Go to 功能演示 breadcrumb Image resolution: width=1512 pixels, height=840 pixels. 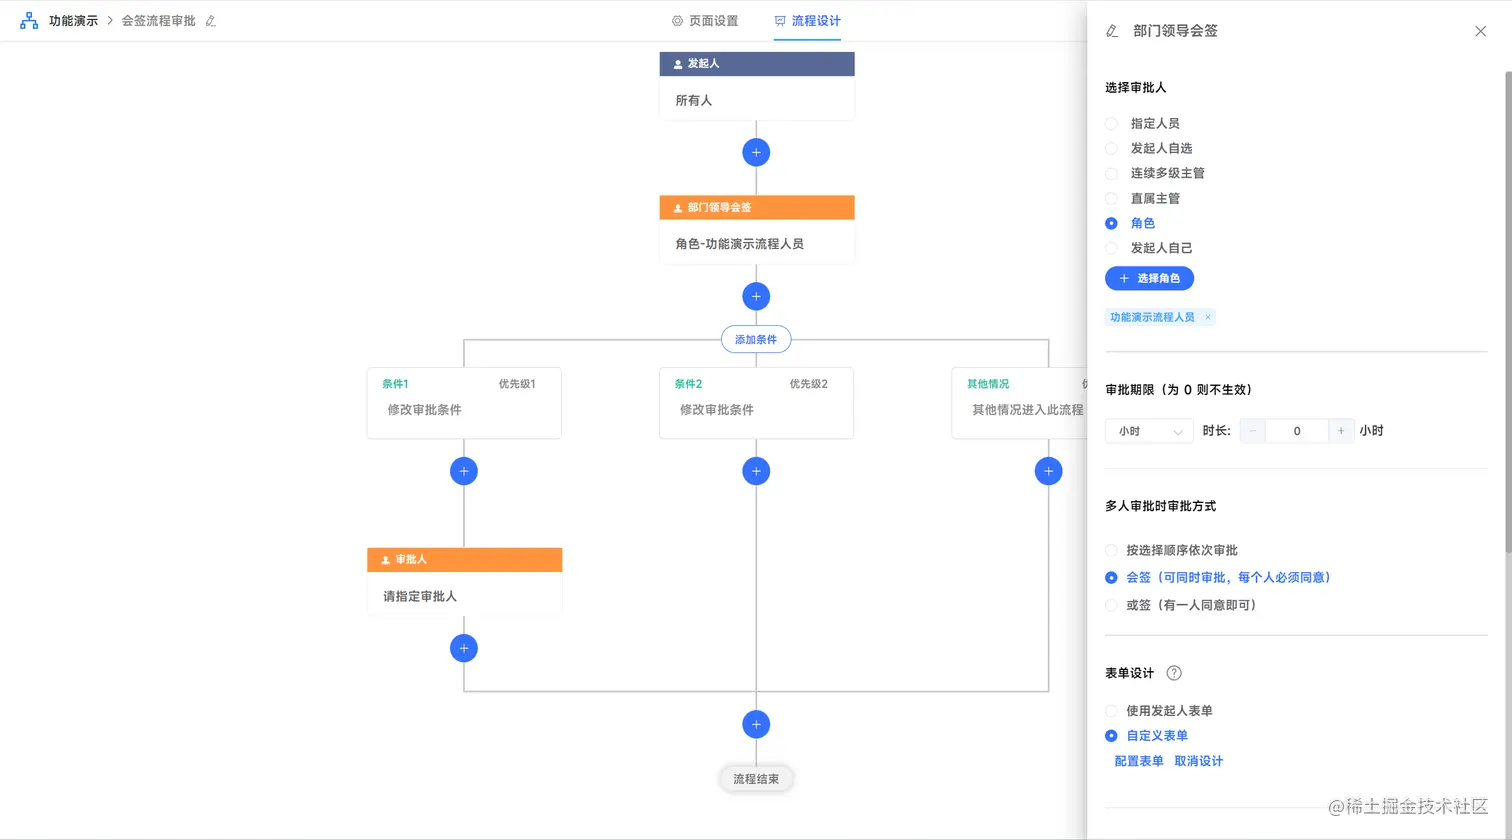73,20
